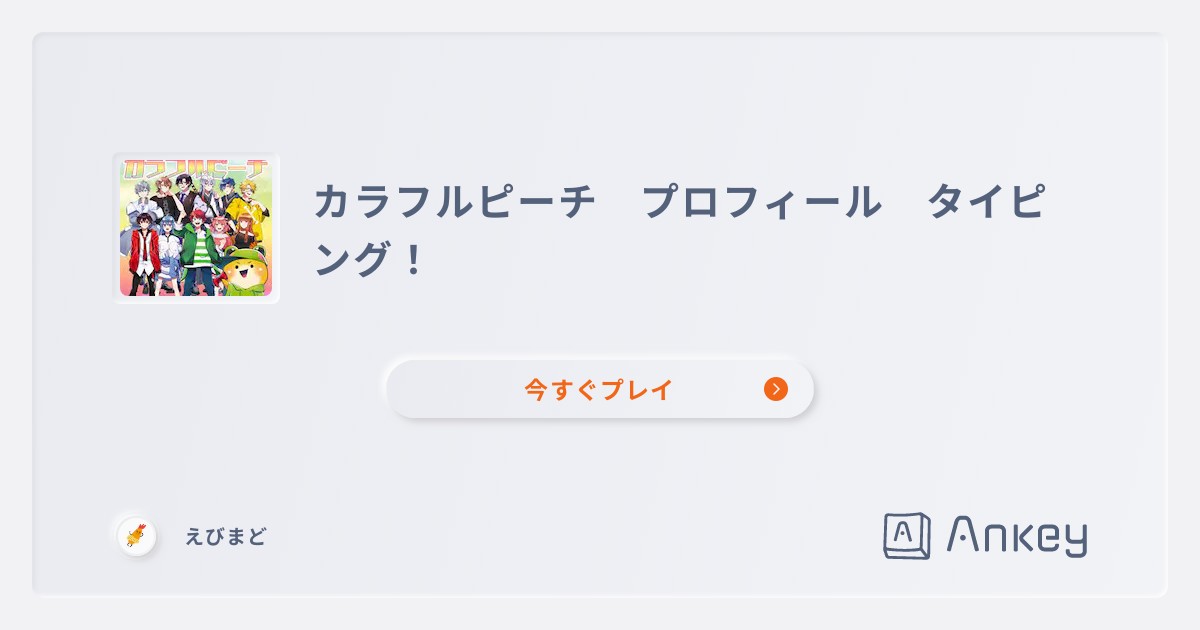
Task: Select the white circle behind the shrimp icon
Action: pyautogui.click(x=138, y=536)
